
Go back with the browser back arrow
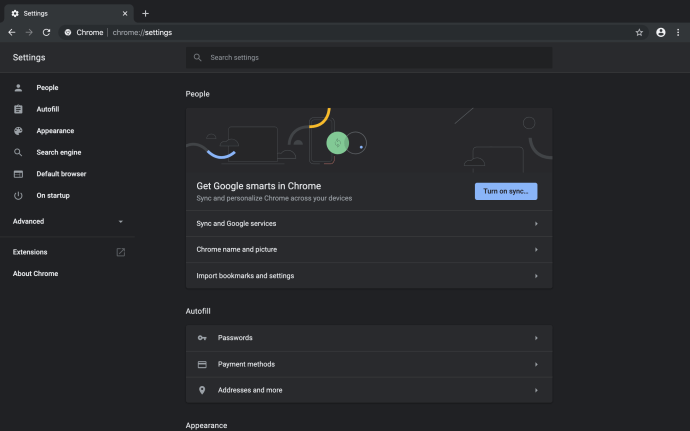click(x=12, y=33)
